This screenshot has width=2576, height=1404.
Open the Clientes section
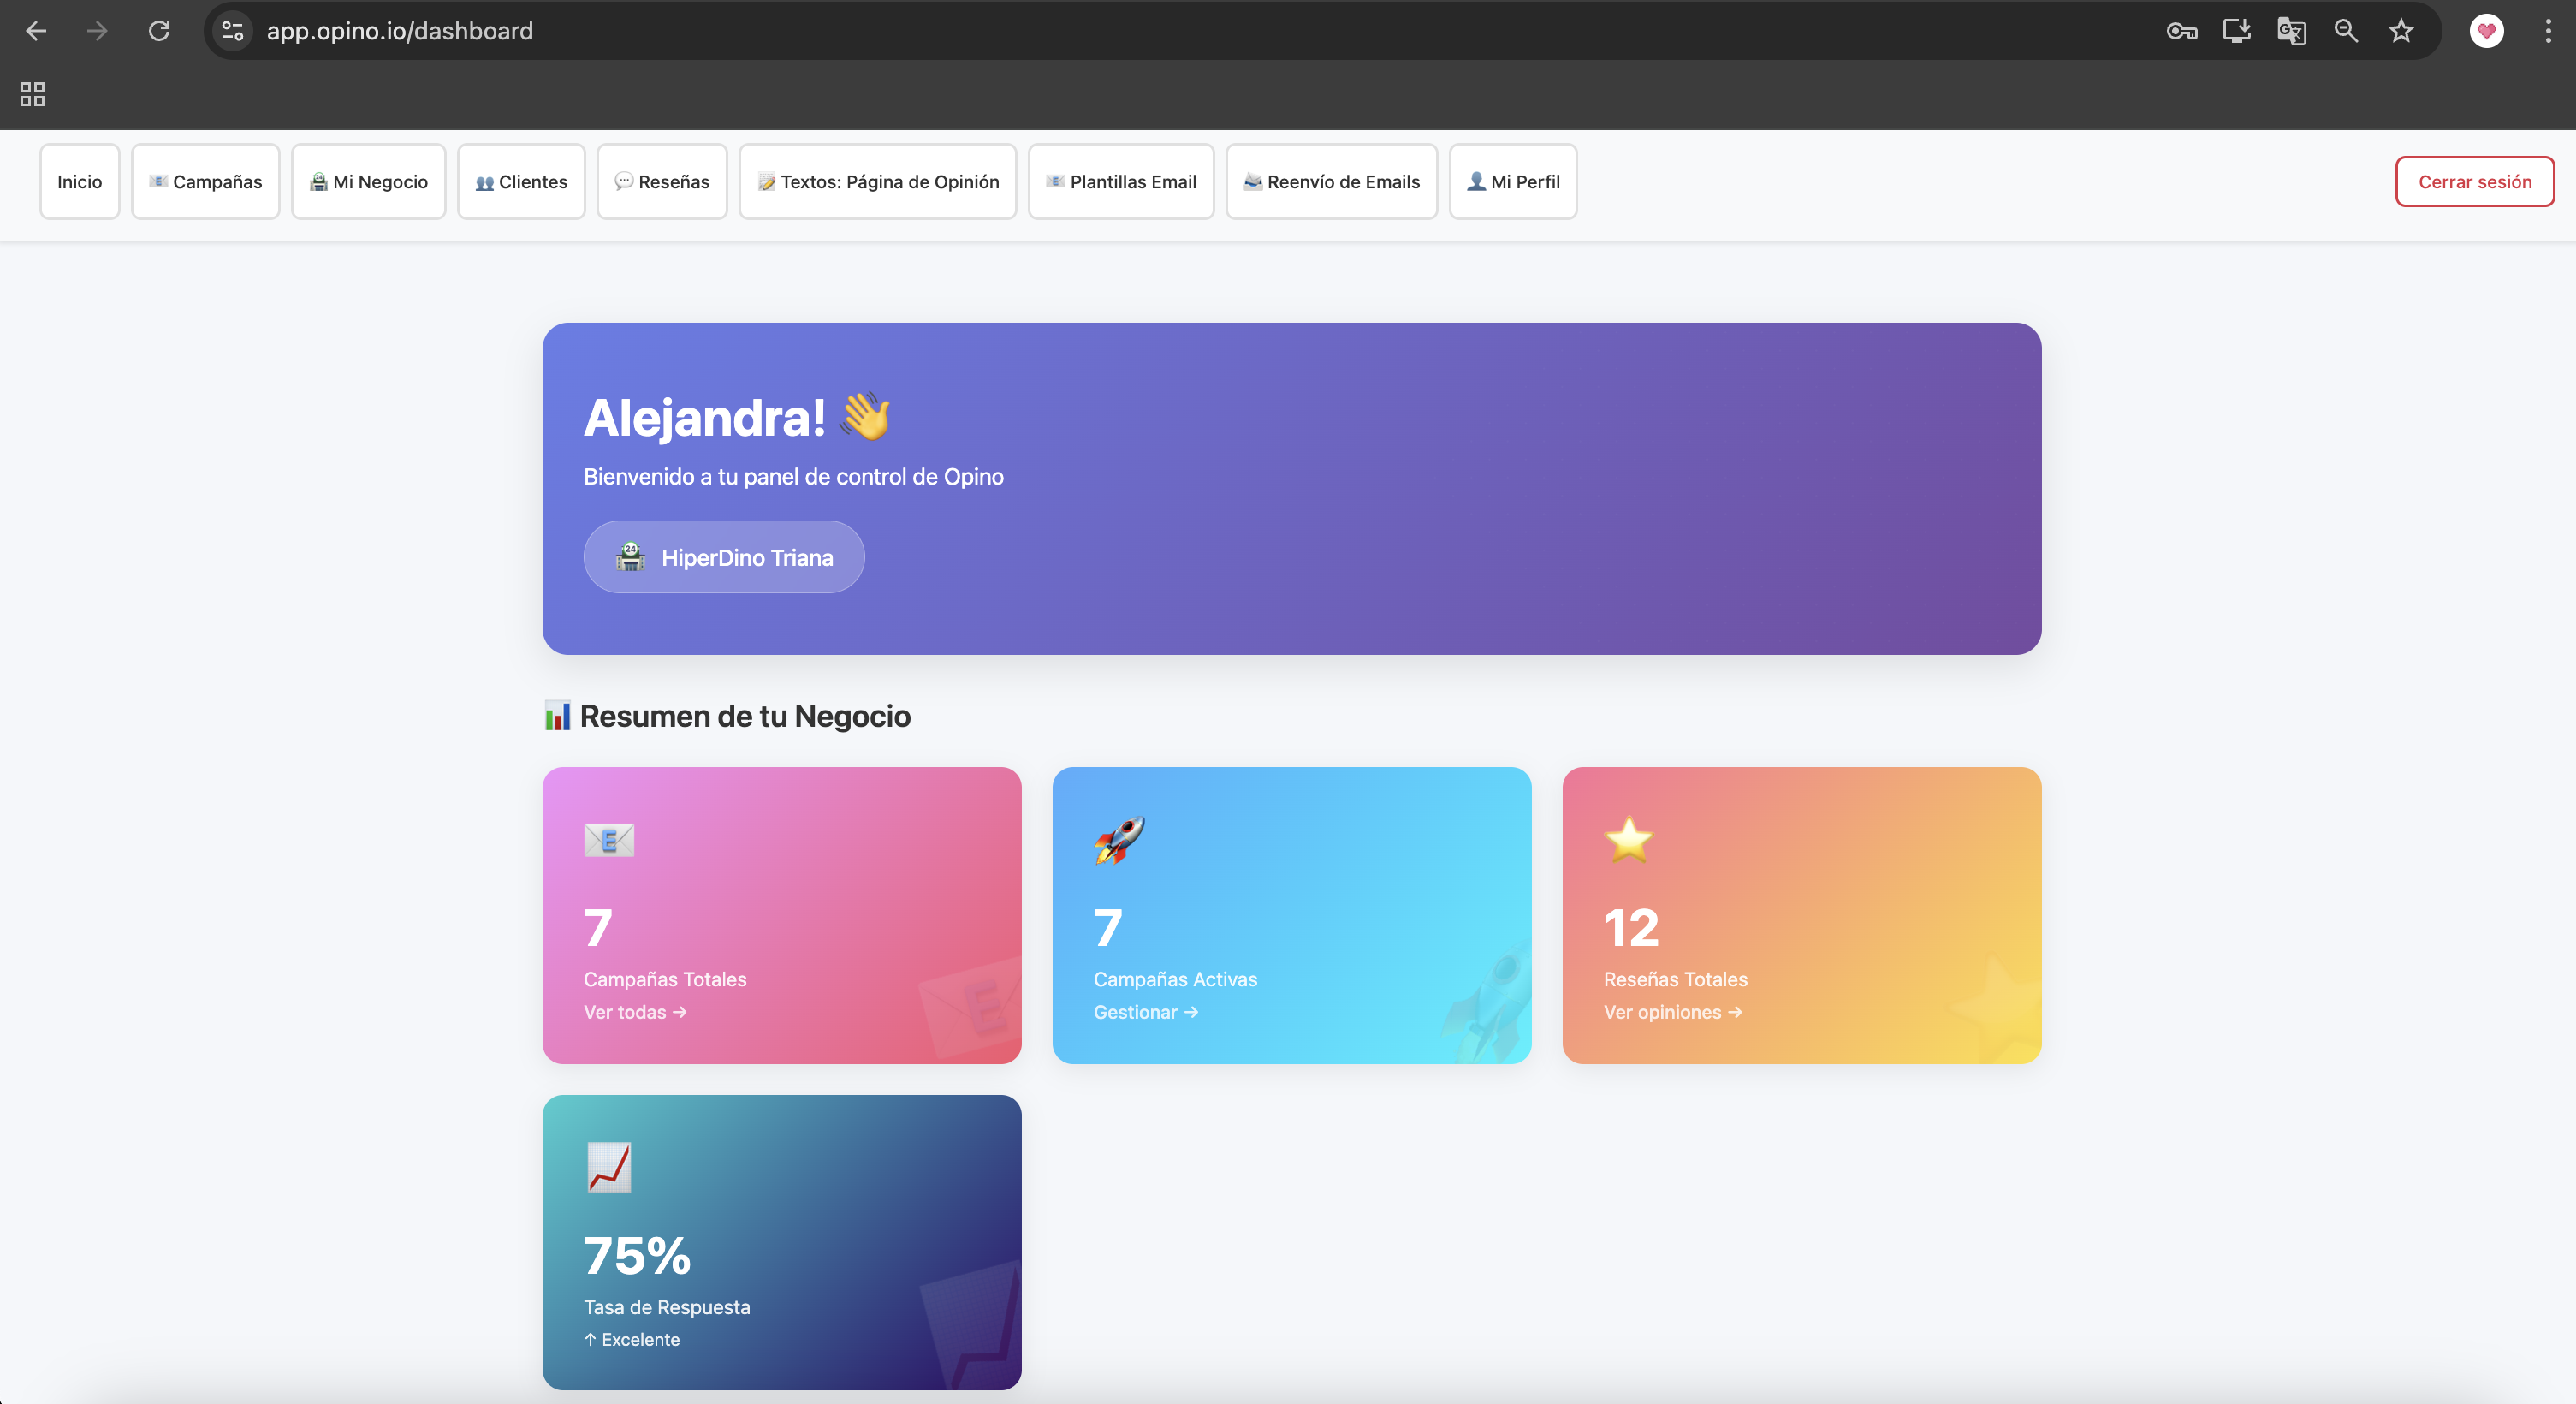point(520,181)
